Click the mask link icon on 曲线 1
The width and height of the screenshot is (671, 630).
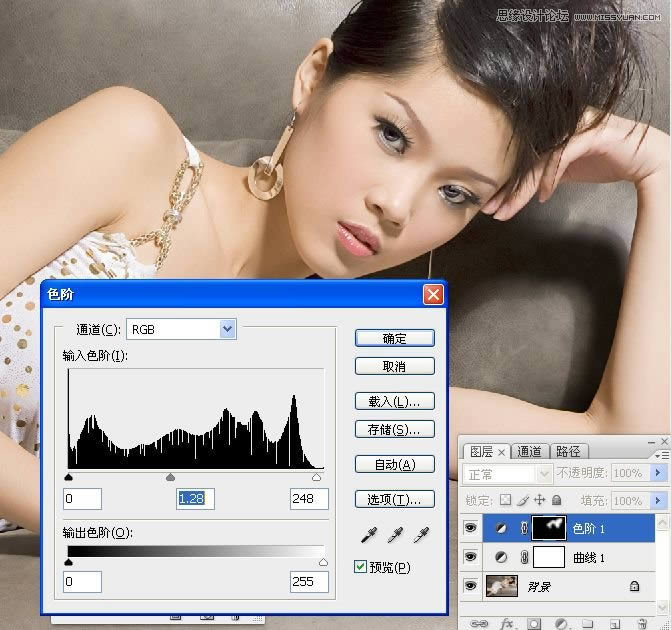coord(522,557)
